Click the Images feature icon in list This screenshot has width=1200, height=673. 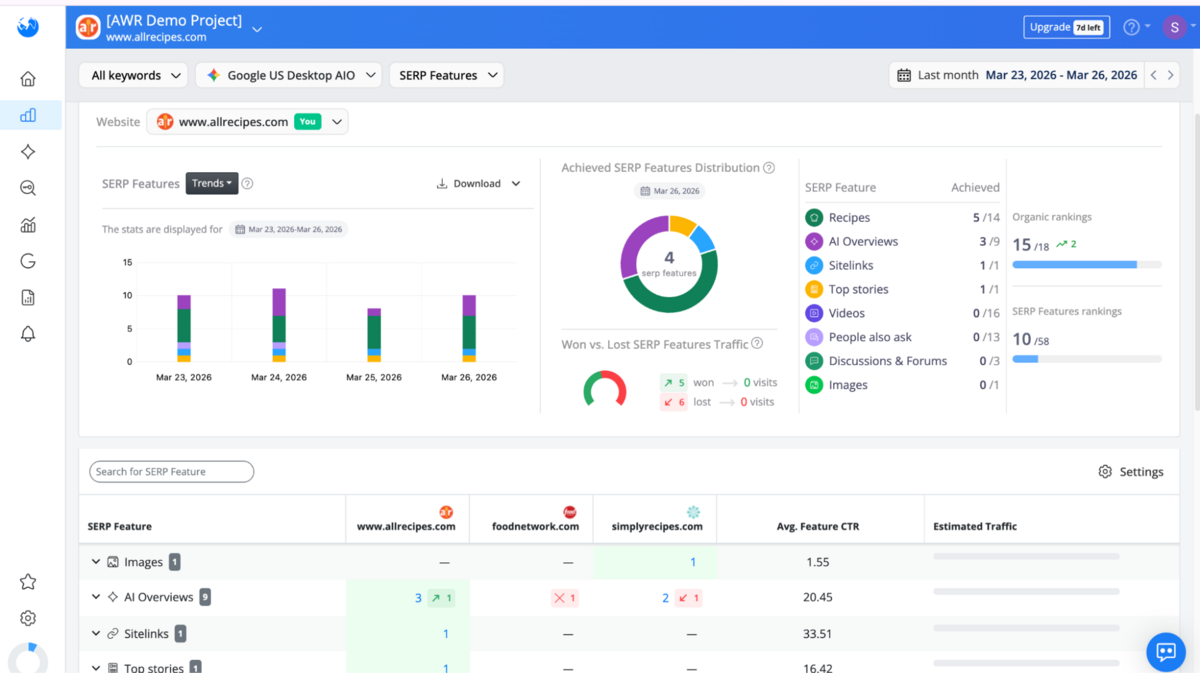[x=814, y=385]
